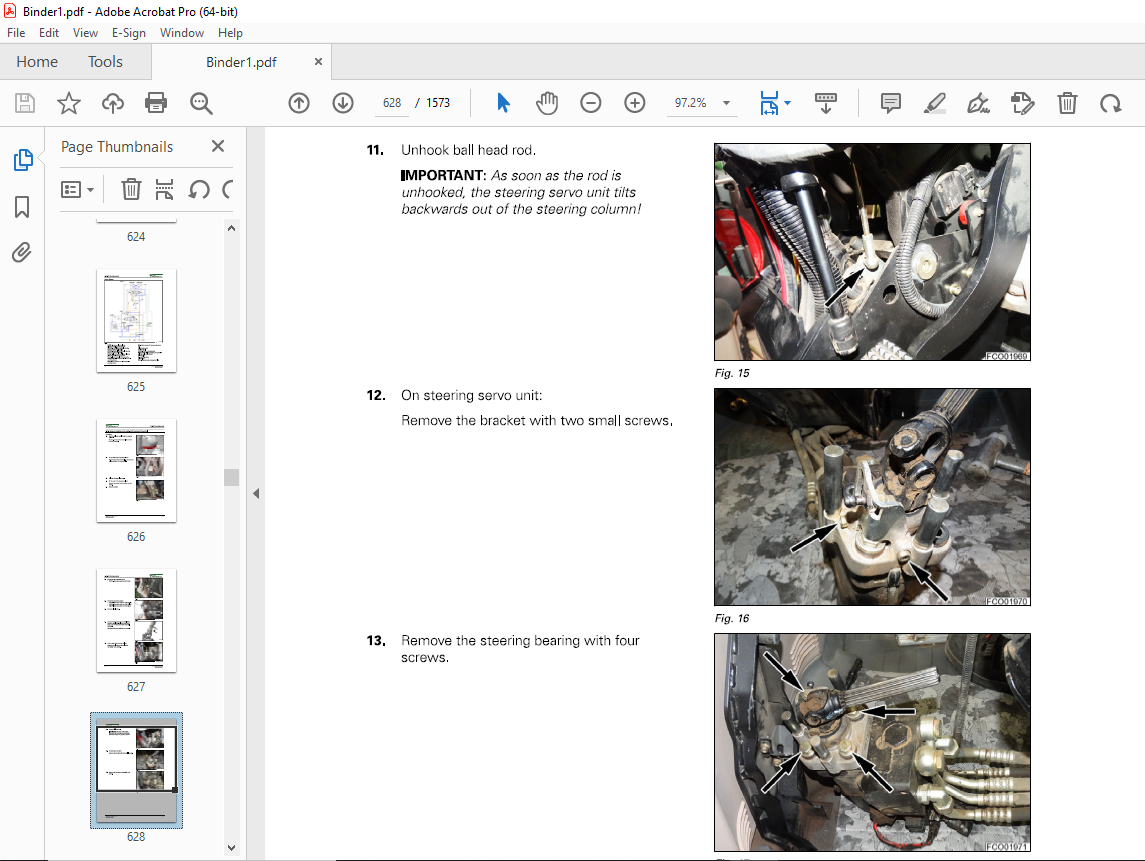The width and height of the screenshot is (1145, 861).
Task: Switch to the Home tab
Action: tap(37, 62)
